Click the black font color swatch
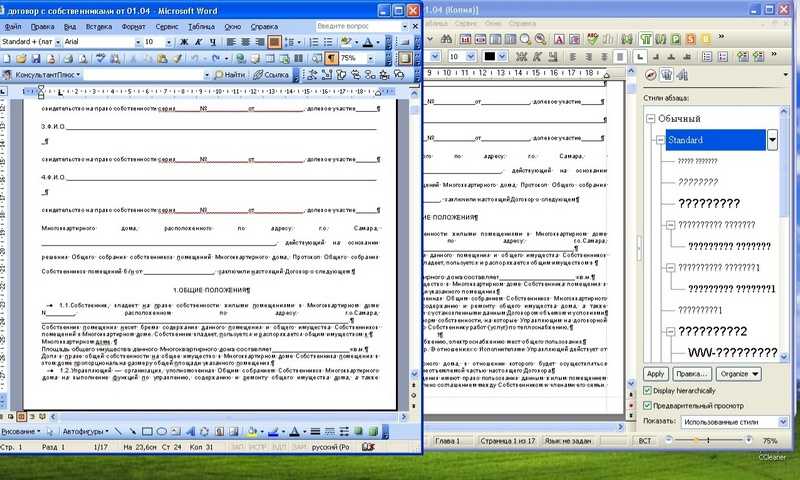Screen dimensions: 800x480 tap(491, 57)
